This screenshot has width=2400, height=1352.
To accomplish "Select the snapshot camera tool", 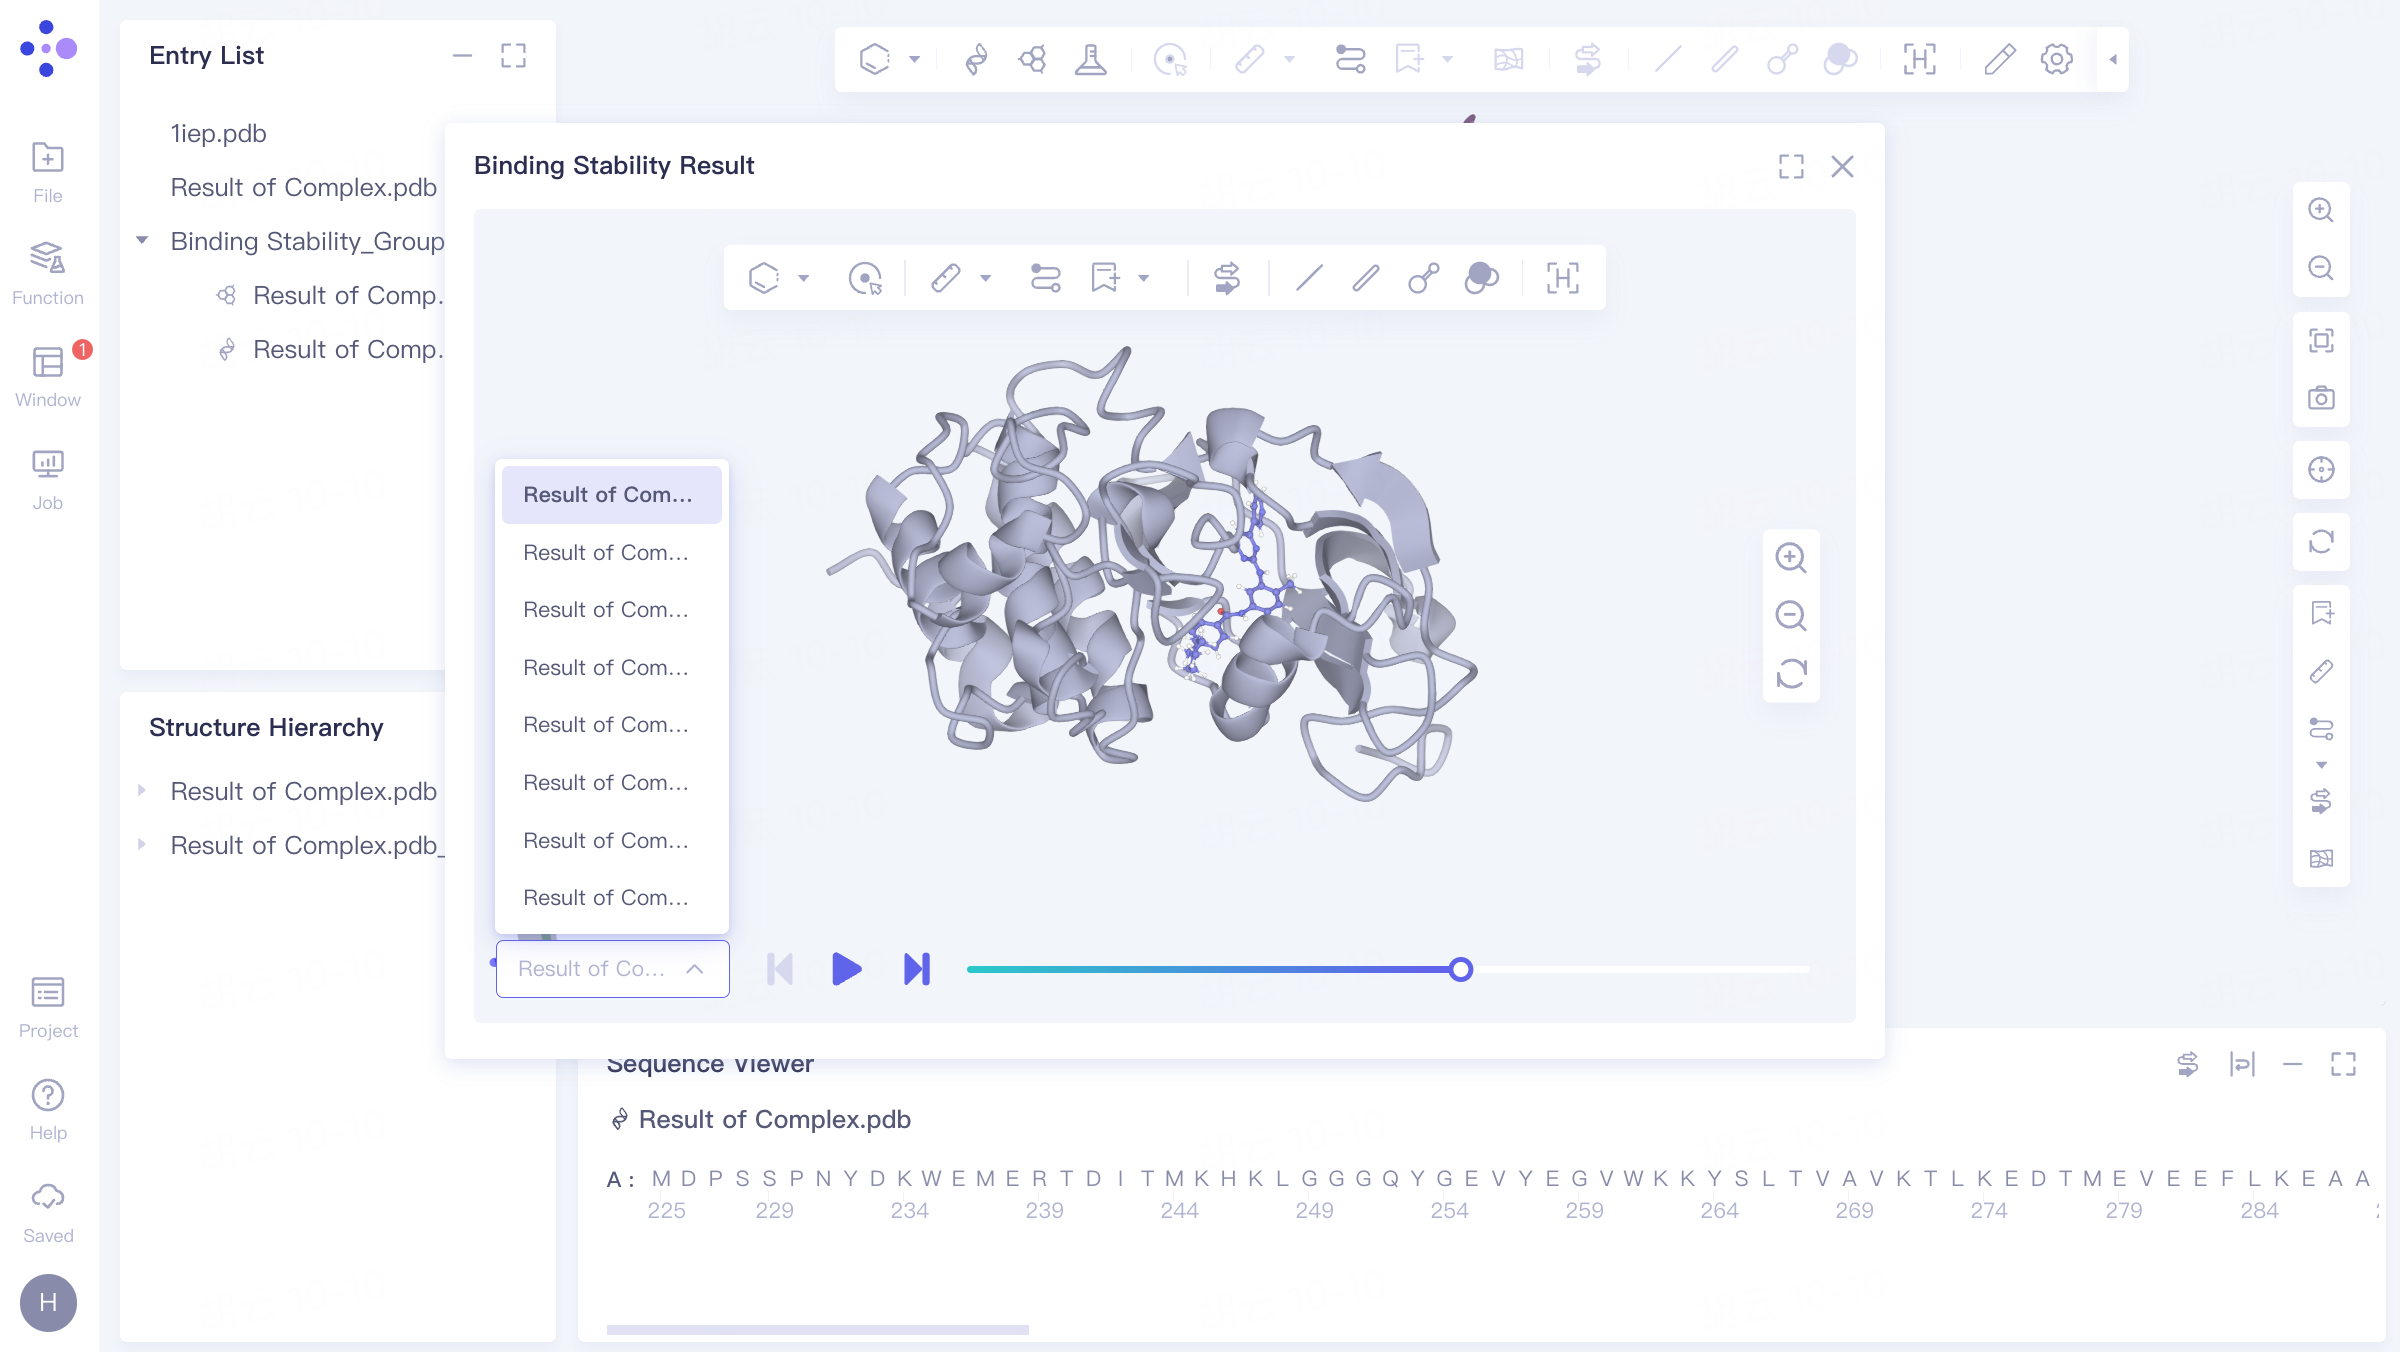I will pyautogui.click(x=2322, y=397).
